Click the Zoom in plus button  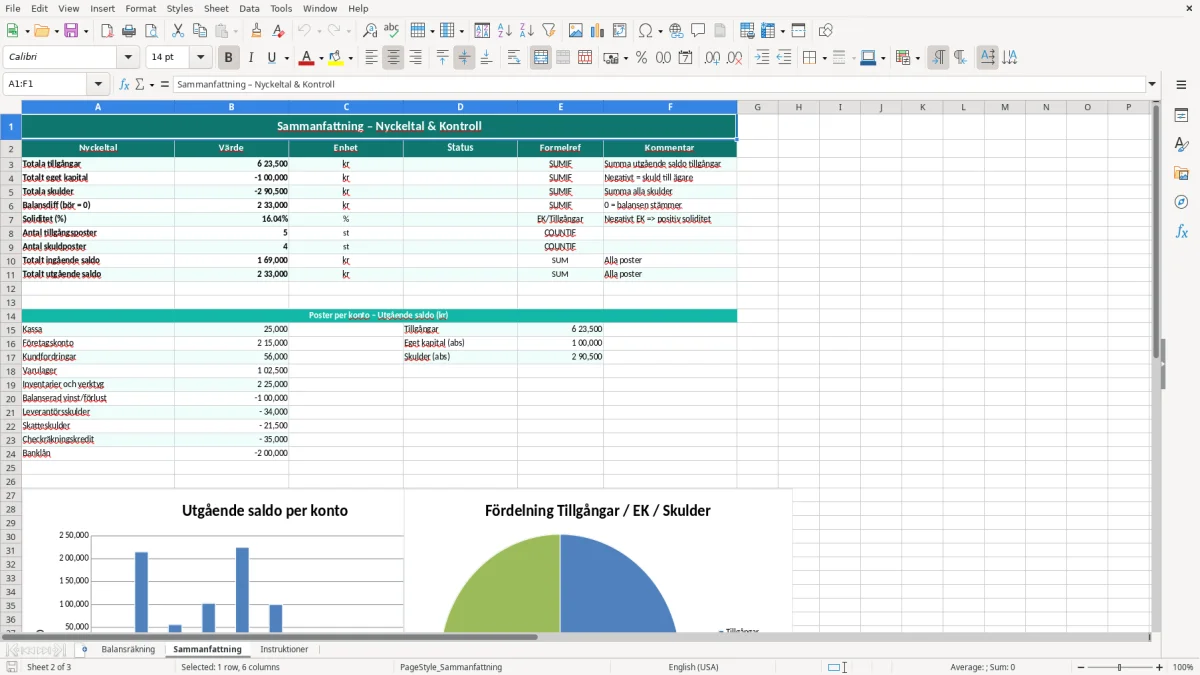point(1159,667)
